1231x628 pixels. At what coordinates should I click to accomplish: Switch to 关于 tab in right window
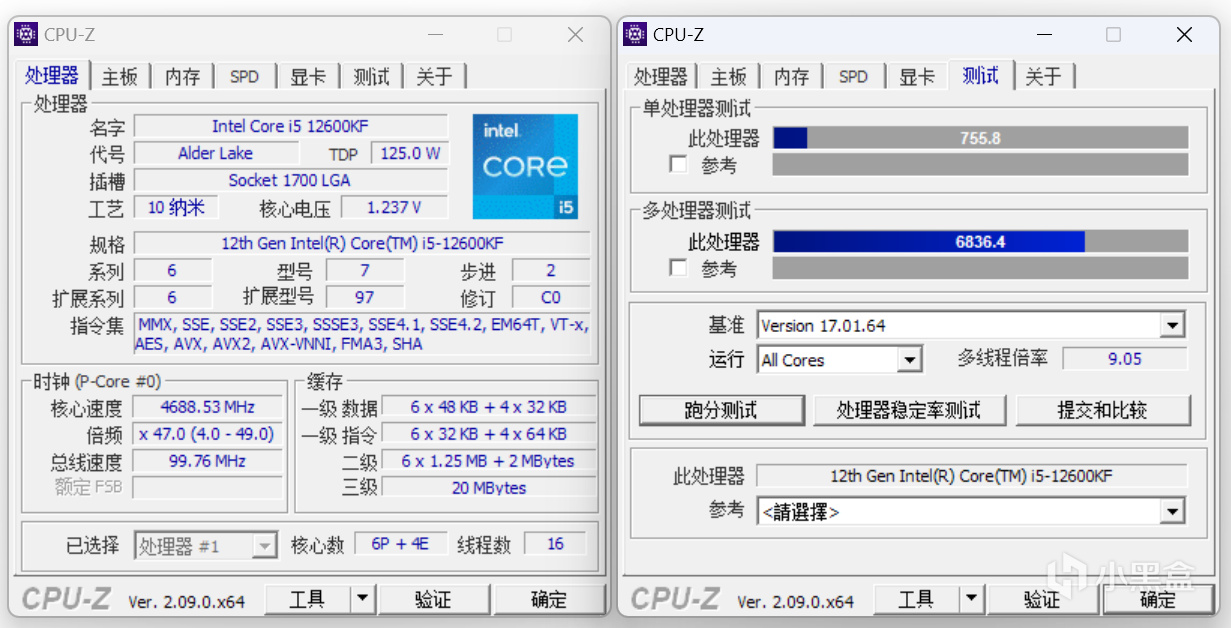pos(1044,77)
